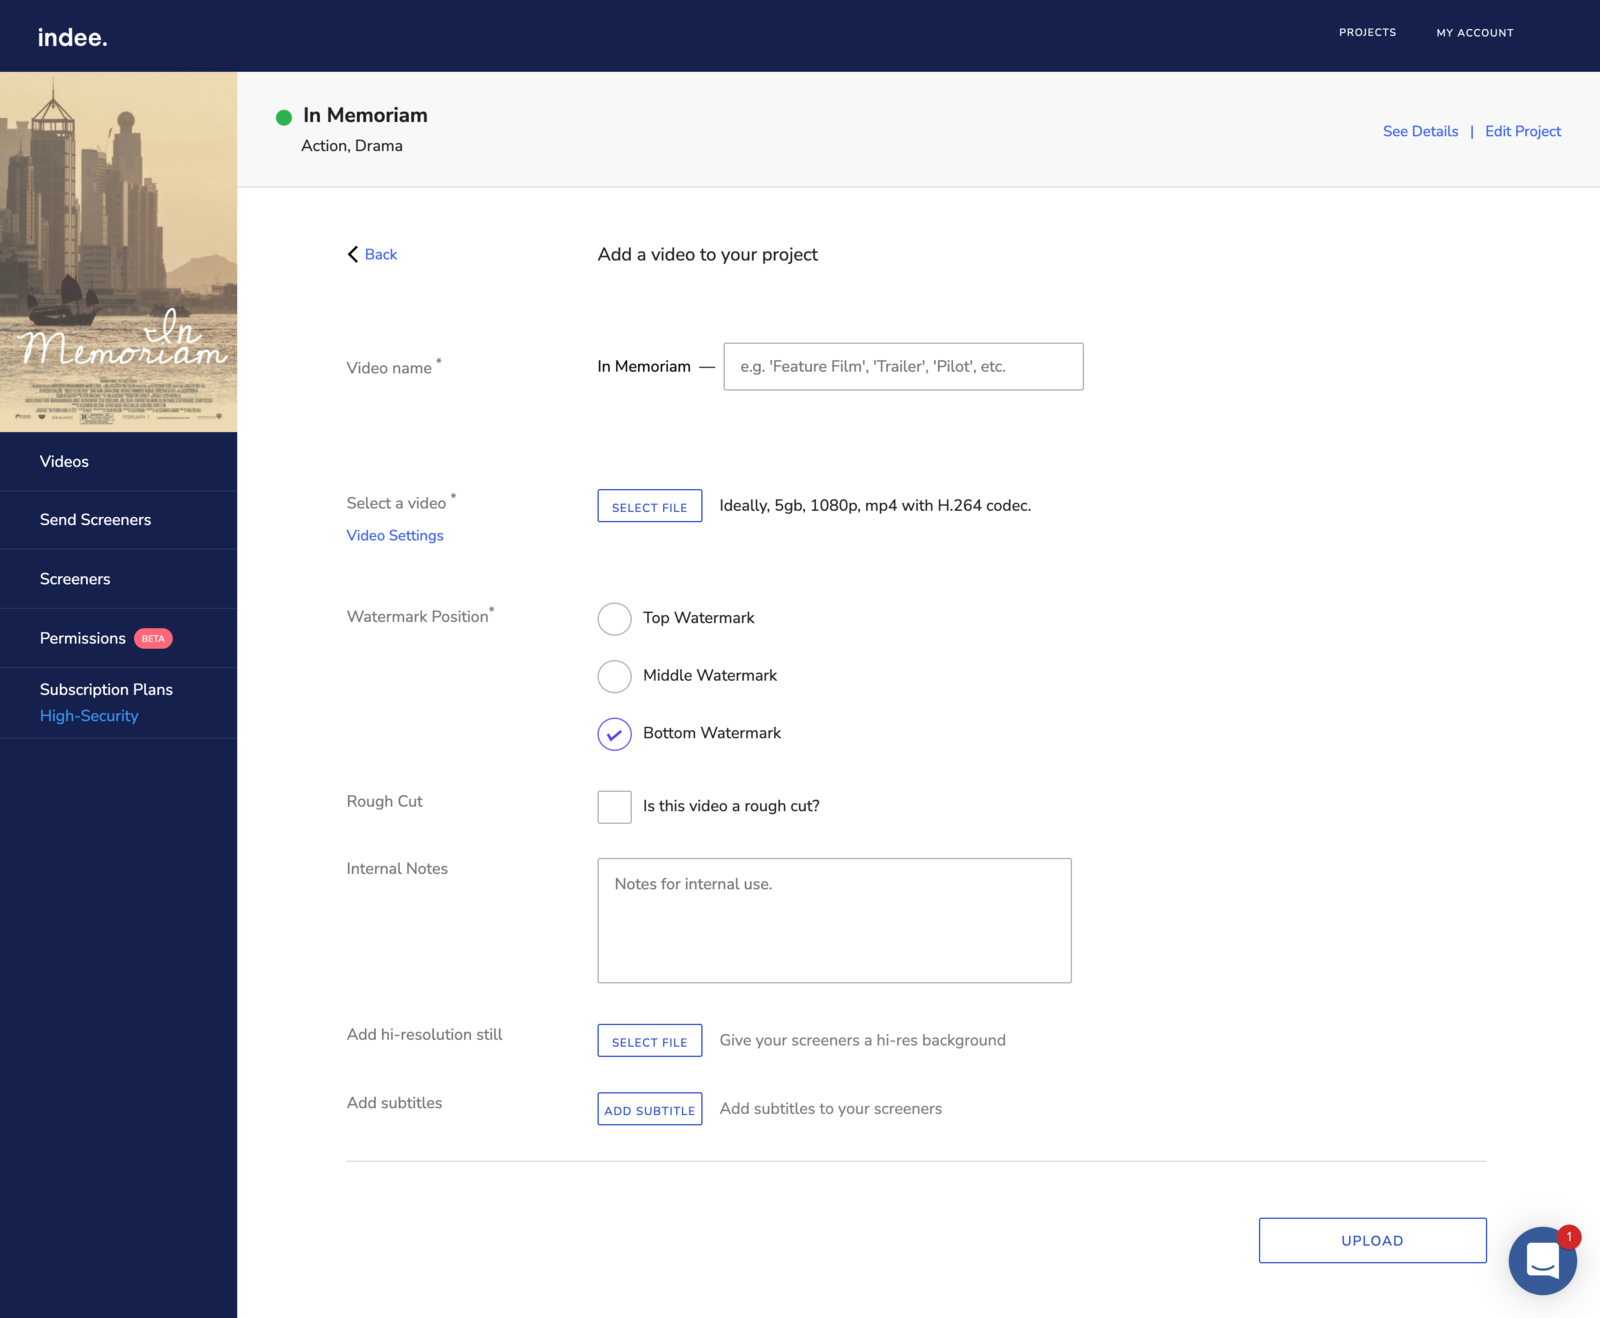This screenshot has width=1600, height=1318.
Task: Click Add Subtitle button
Action: (649, 1109)
